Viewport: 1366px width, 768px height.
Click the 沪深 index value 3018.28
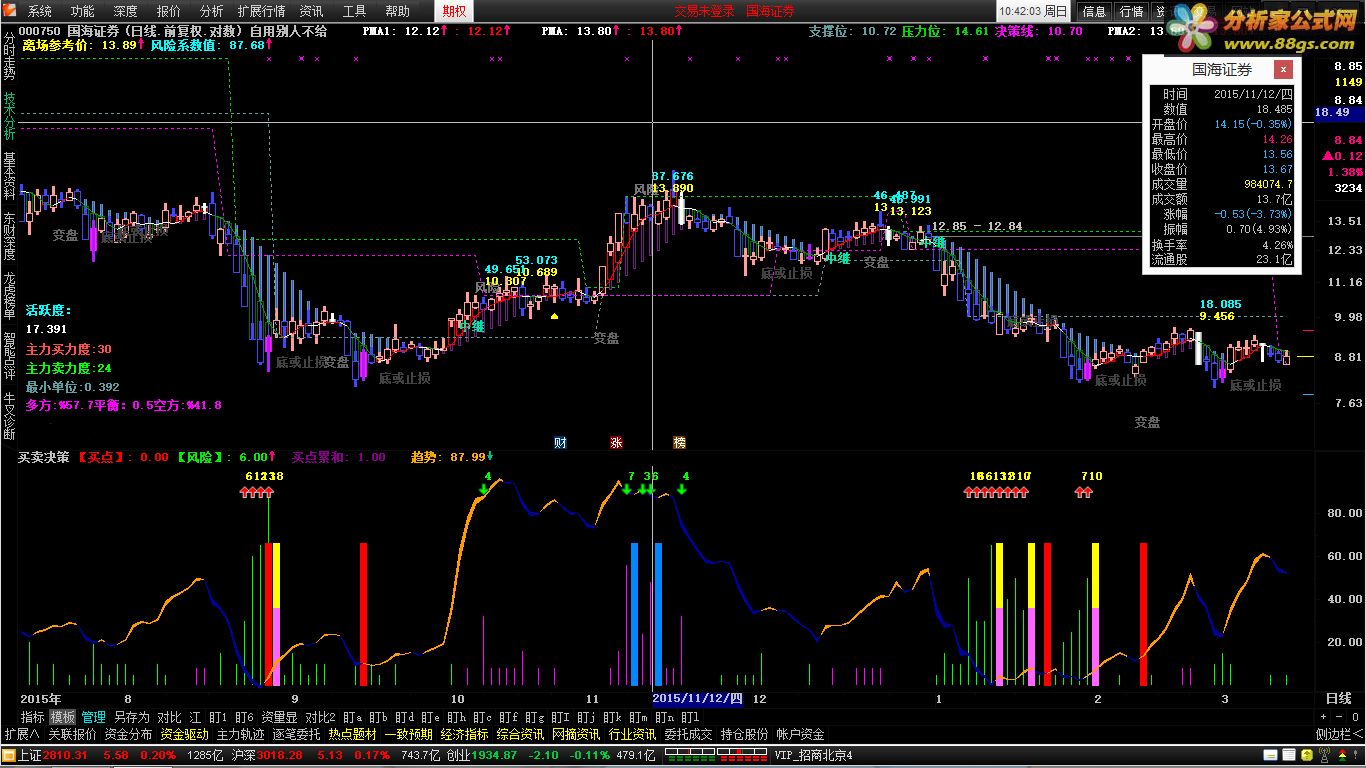(279, 755)
